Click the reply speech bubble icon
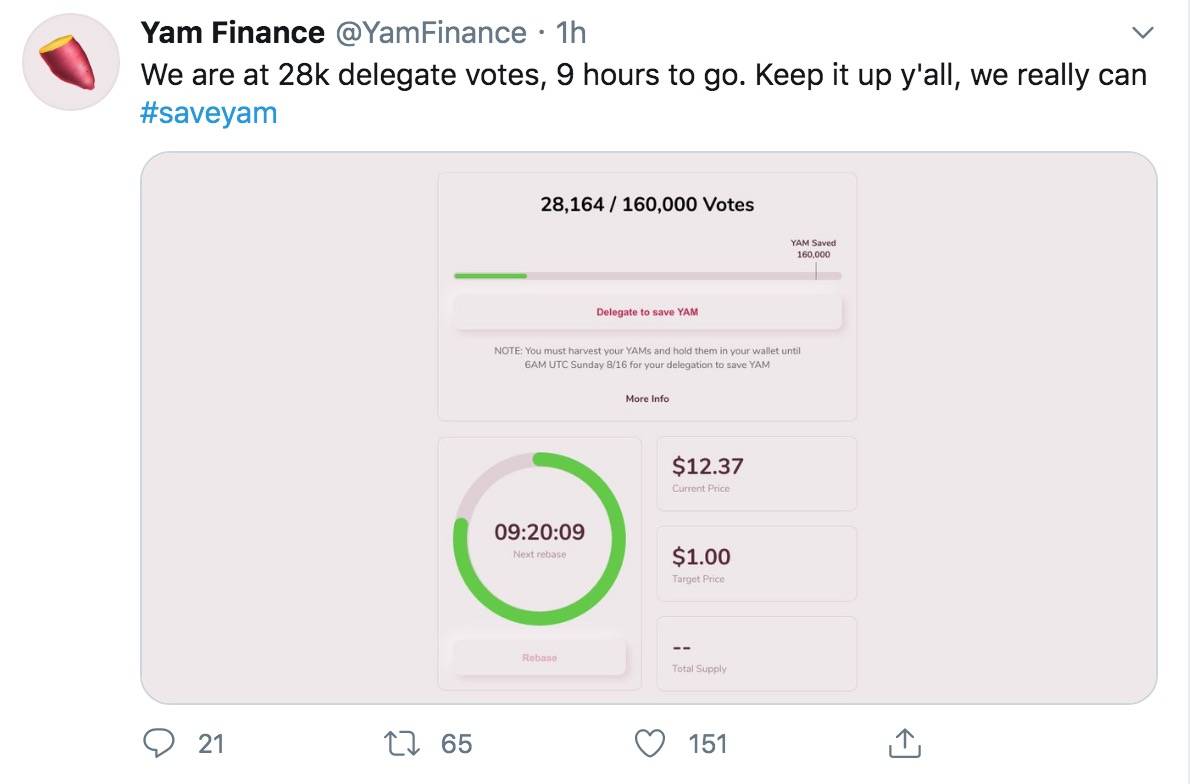This screenshot has width=1190, height=784. click(x=160, y=743)
